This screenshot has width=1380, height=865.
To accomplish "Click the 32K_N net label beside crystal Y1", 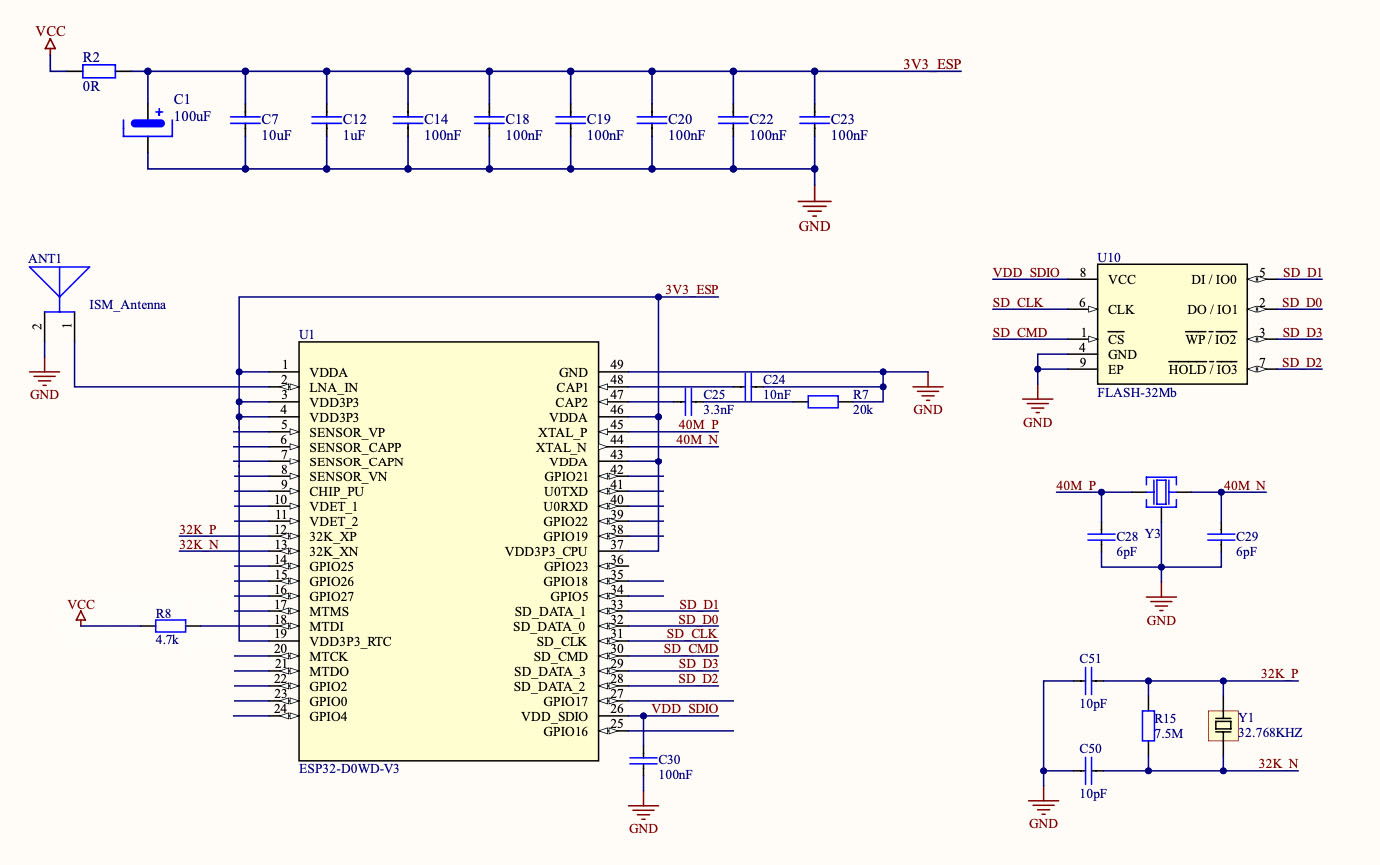I will click(x=1279, y=763).
